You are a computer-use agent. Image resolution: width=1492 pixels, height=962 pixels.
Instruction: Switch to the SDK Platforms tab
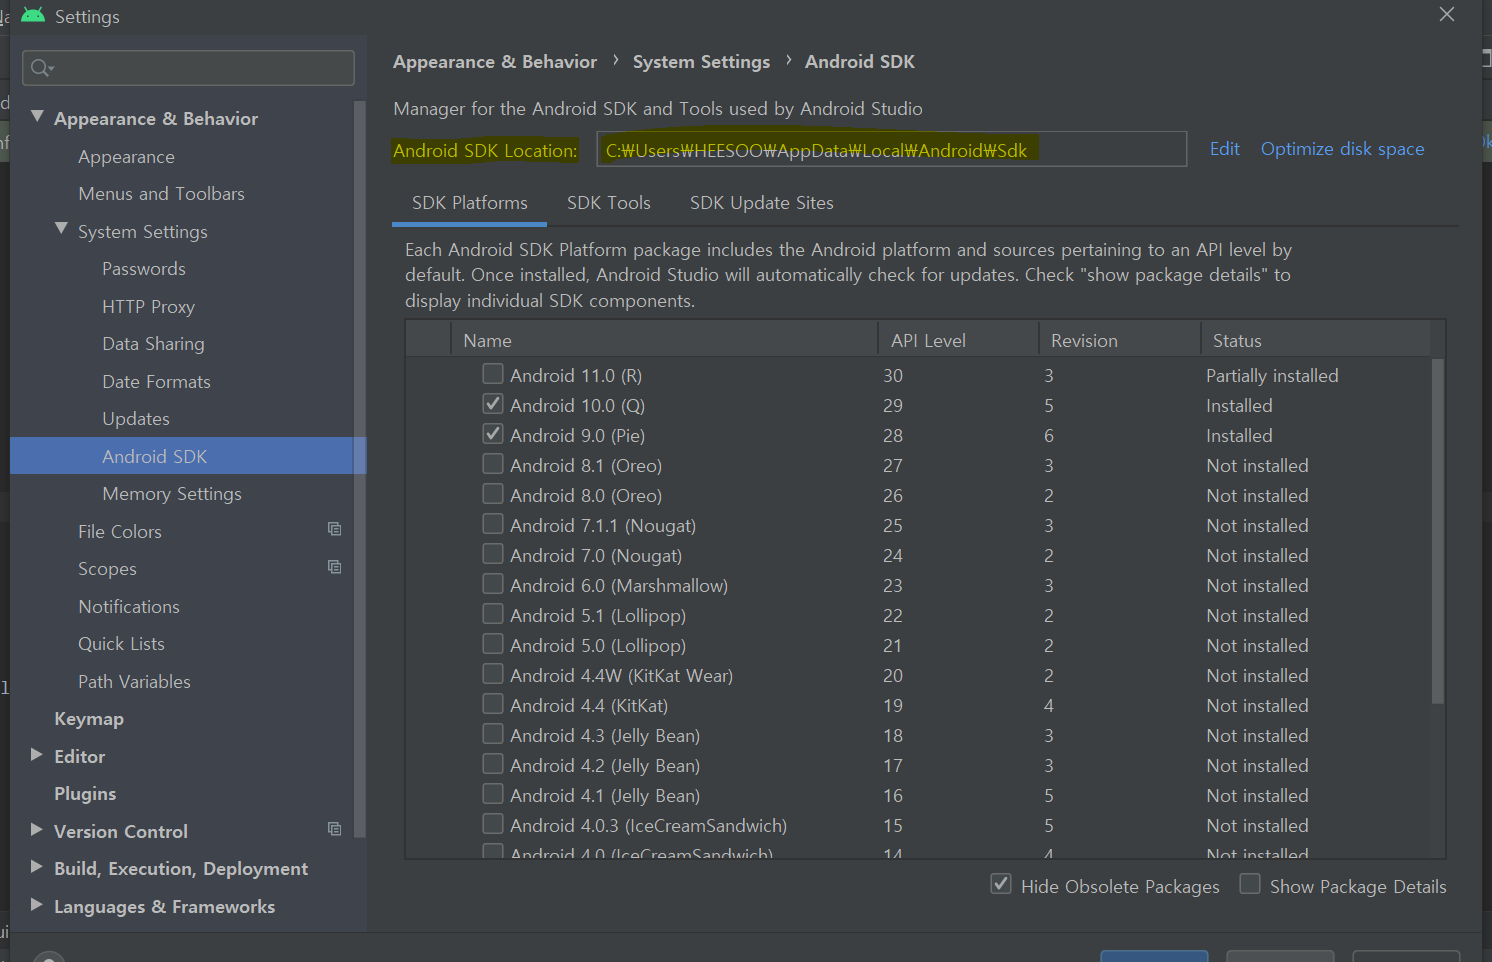pyautogui.click(x=469, y=203)
